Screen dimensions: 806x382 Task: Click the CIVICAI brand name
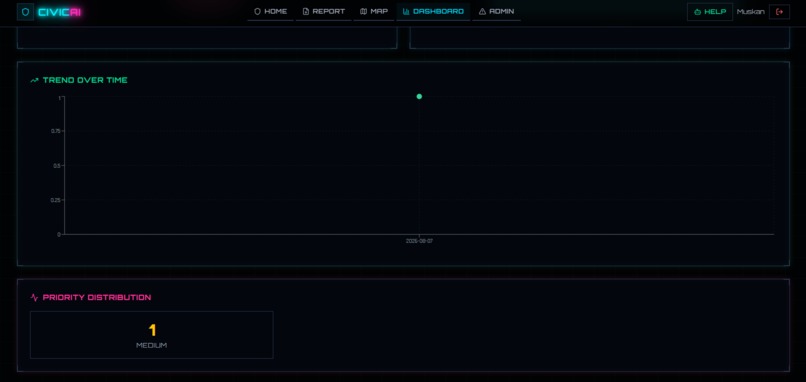pyautogui.click(x=60, y=12)
